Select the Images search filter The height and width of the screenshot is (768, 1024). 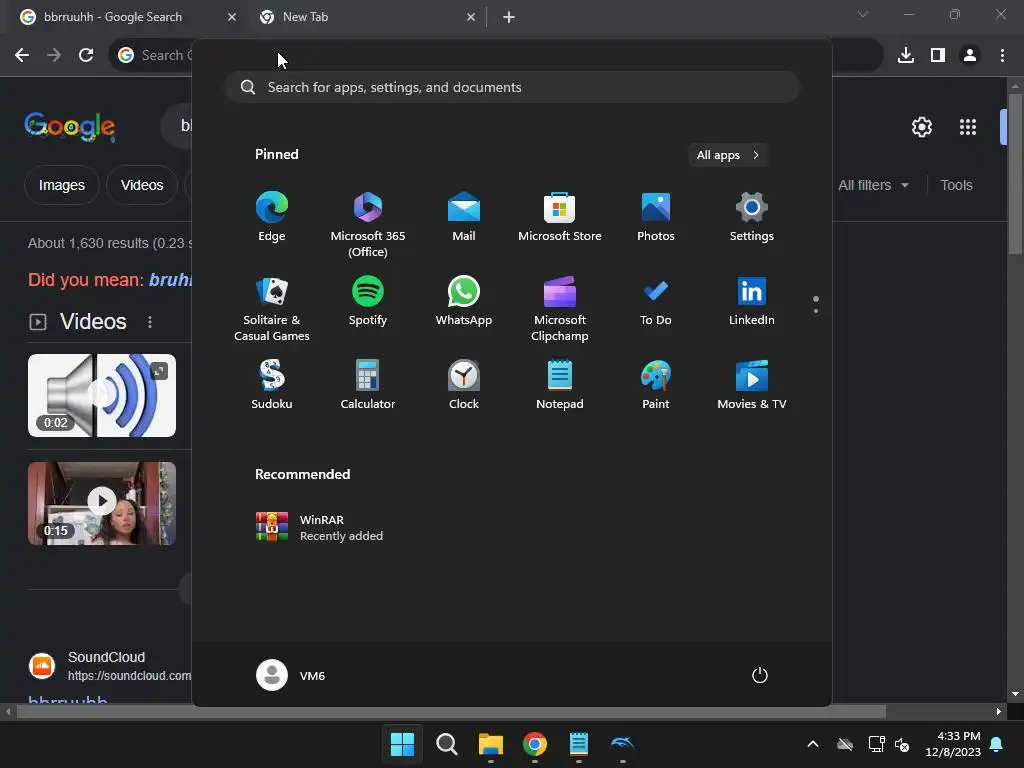[x=61, y=185]
